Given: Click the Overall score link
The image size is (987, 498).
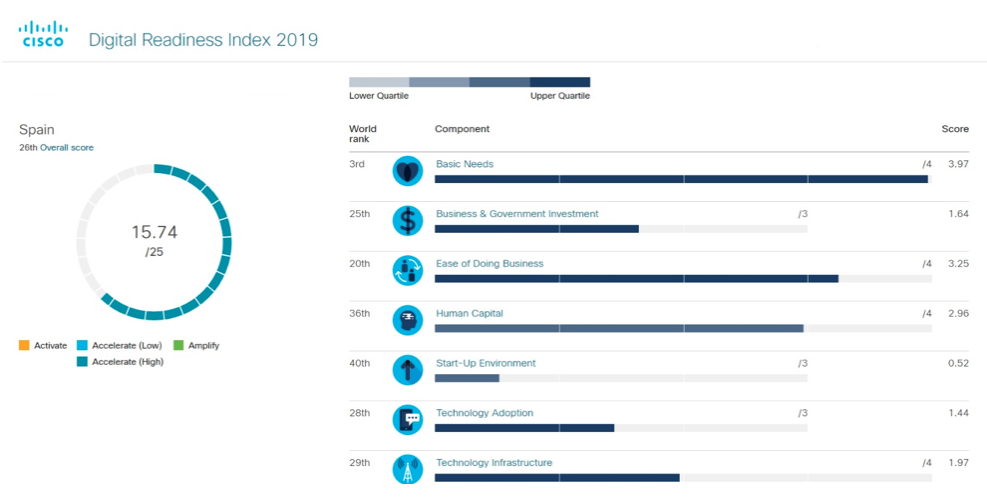Looking at the screenshot, I should point(67,147).
